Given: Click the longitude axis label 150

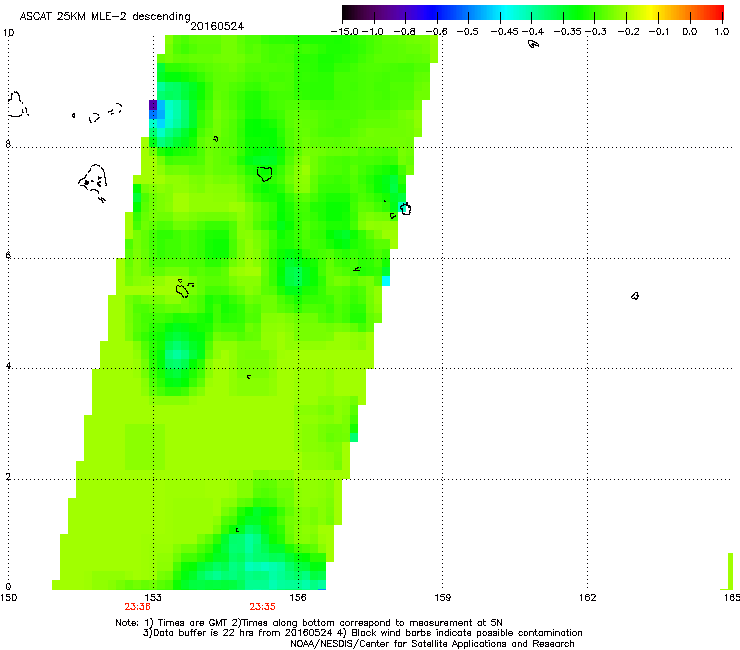Looking at the screenshot, I should (x=8, y=598).
